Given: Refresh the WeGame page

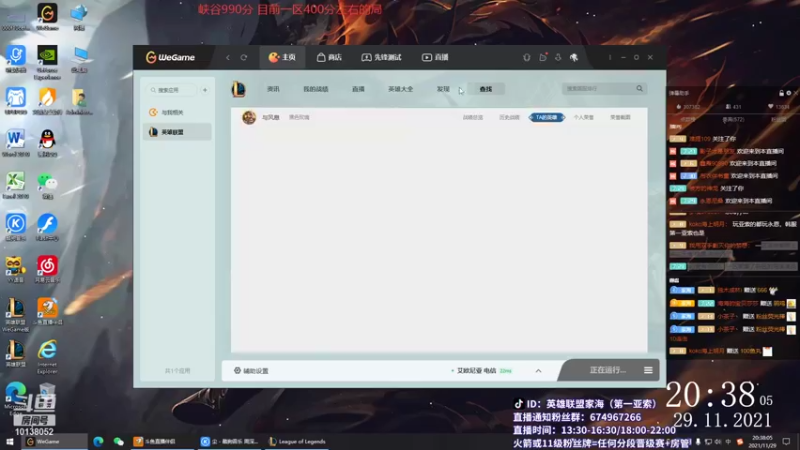Looking at the screenshot, I should [244, 57].
